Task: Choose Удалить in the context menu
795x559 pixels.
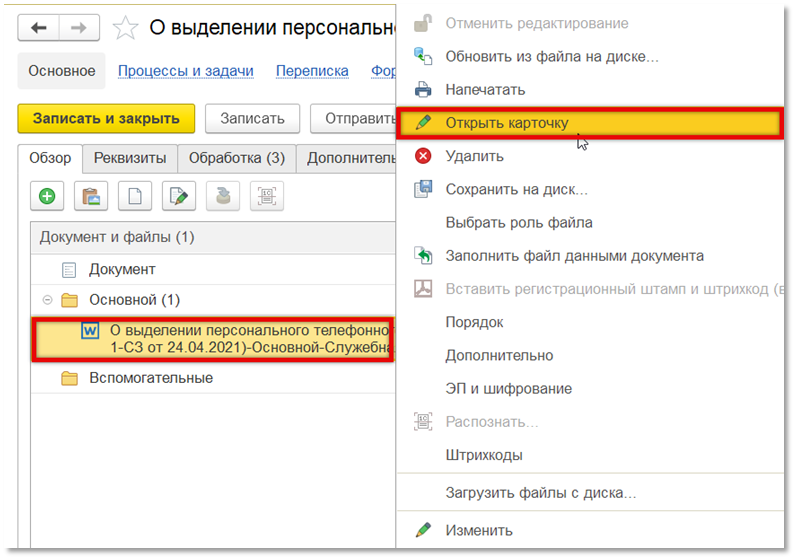Action: [x=474, y=156]
